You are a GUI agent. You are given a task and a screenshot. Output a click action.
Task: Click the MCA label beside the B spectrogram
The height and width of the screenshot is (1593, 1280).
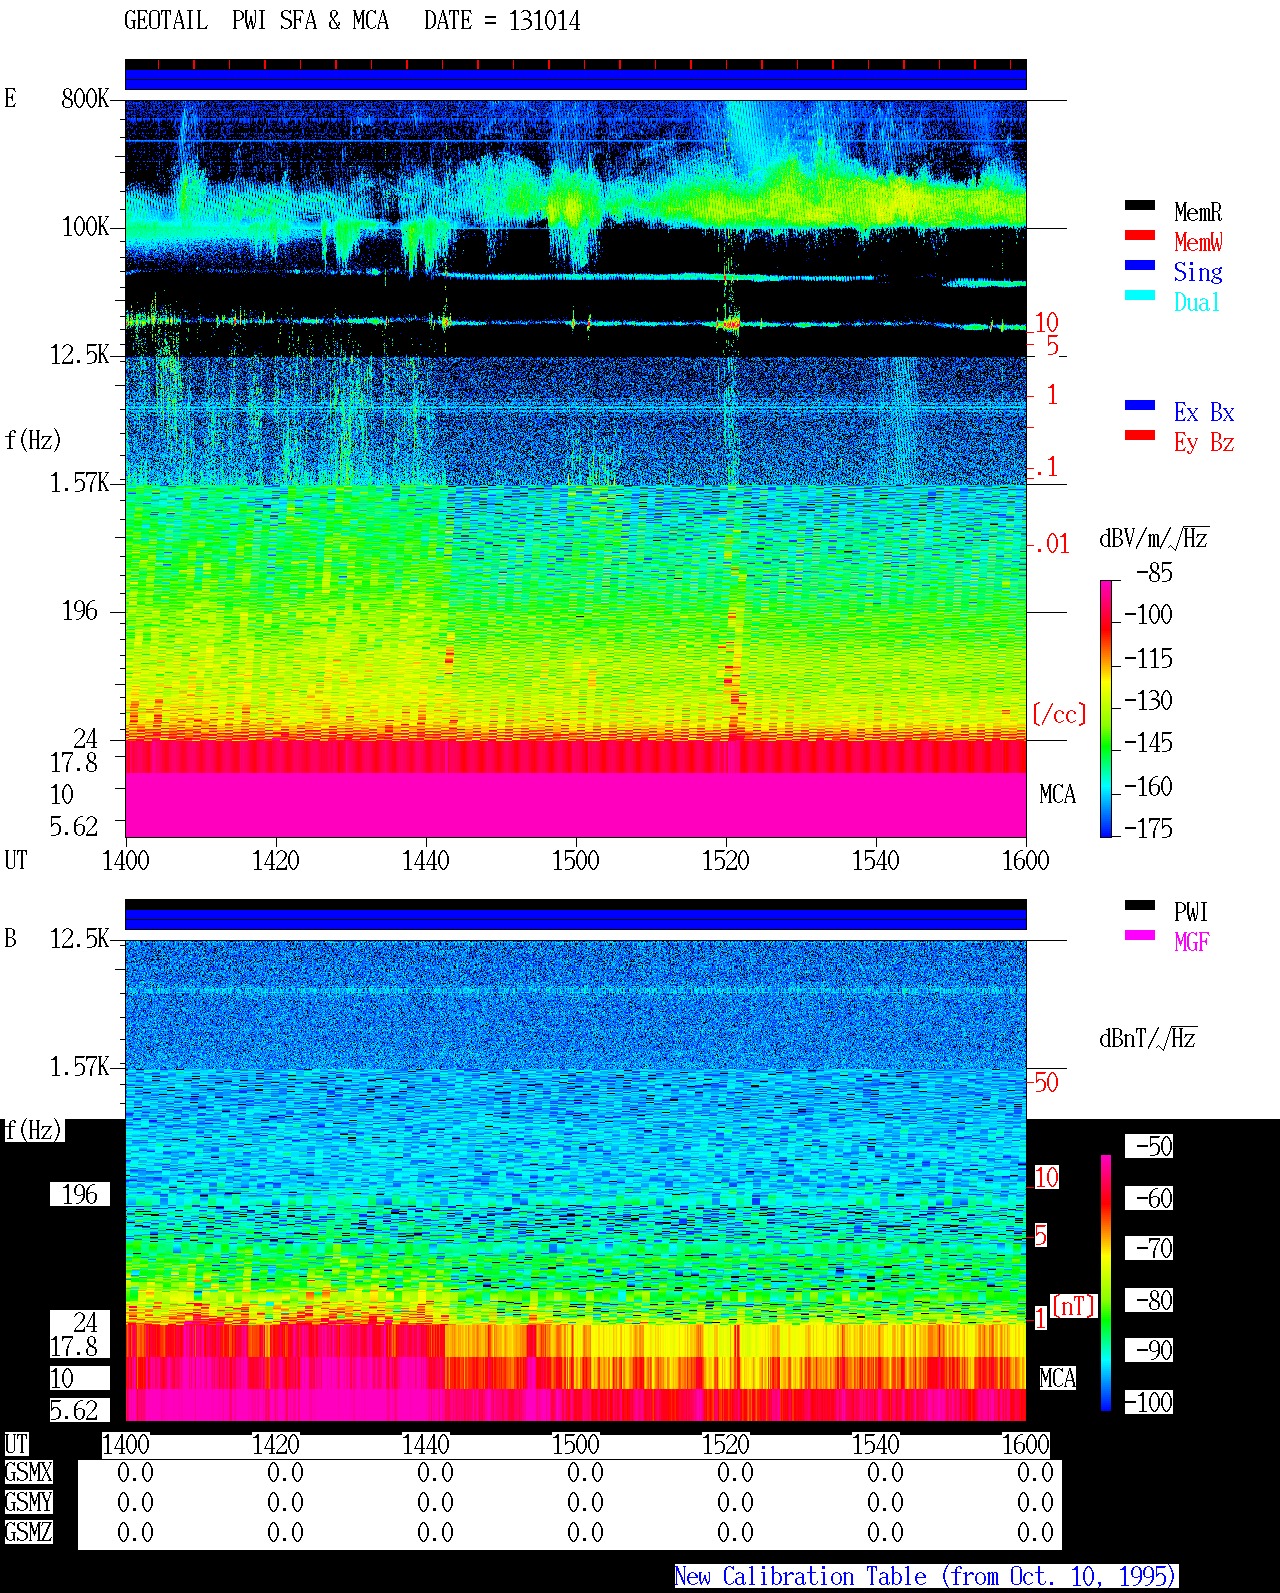(1057, 1379)
